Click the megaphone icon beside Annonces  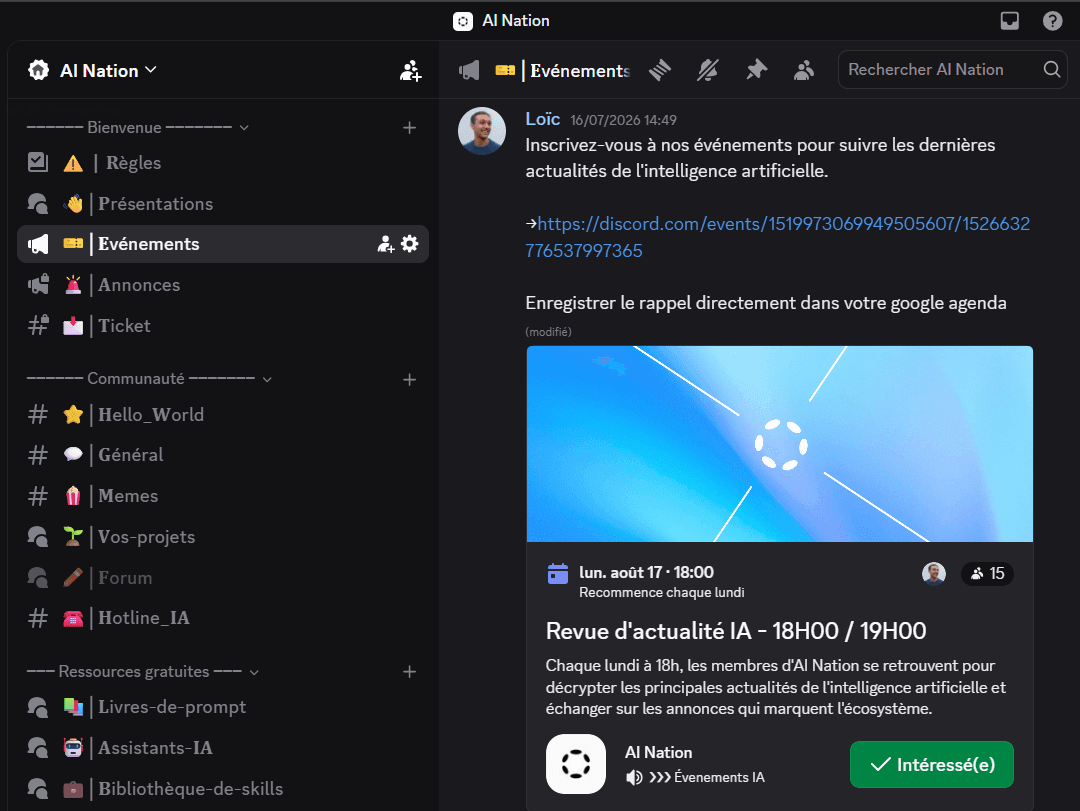(x=39, y=285)
